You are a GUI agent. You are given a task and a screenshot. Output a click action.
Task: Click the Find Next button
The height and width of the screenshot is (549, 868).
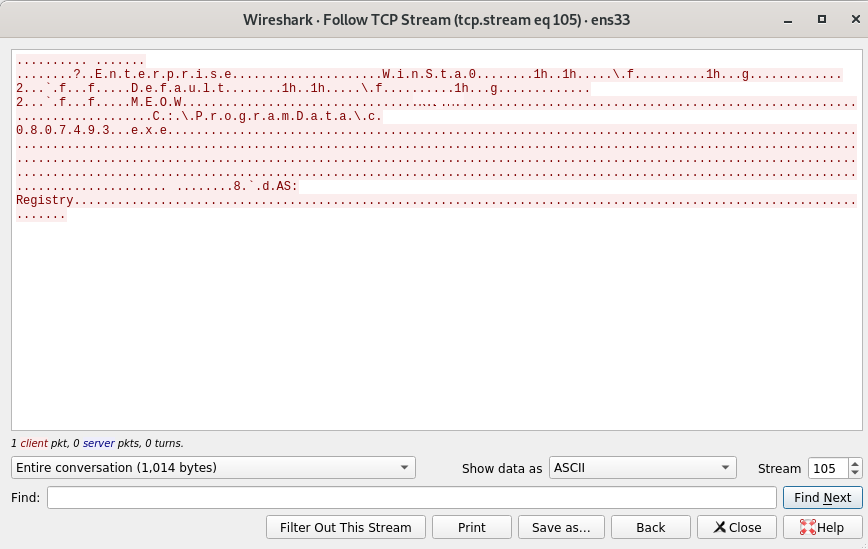(x=823, y=498)
